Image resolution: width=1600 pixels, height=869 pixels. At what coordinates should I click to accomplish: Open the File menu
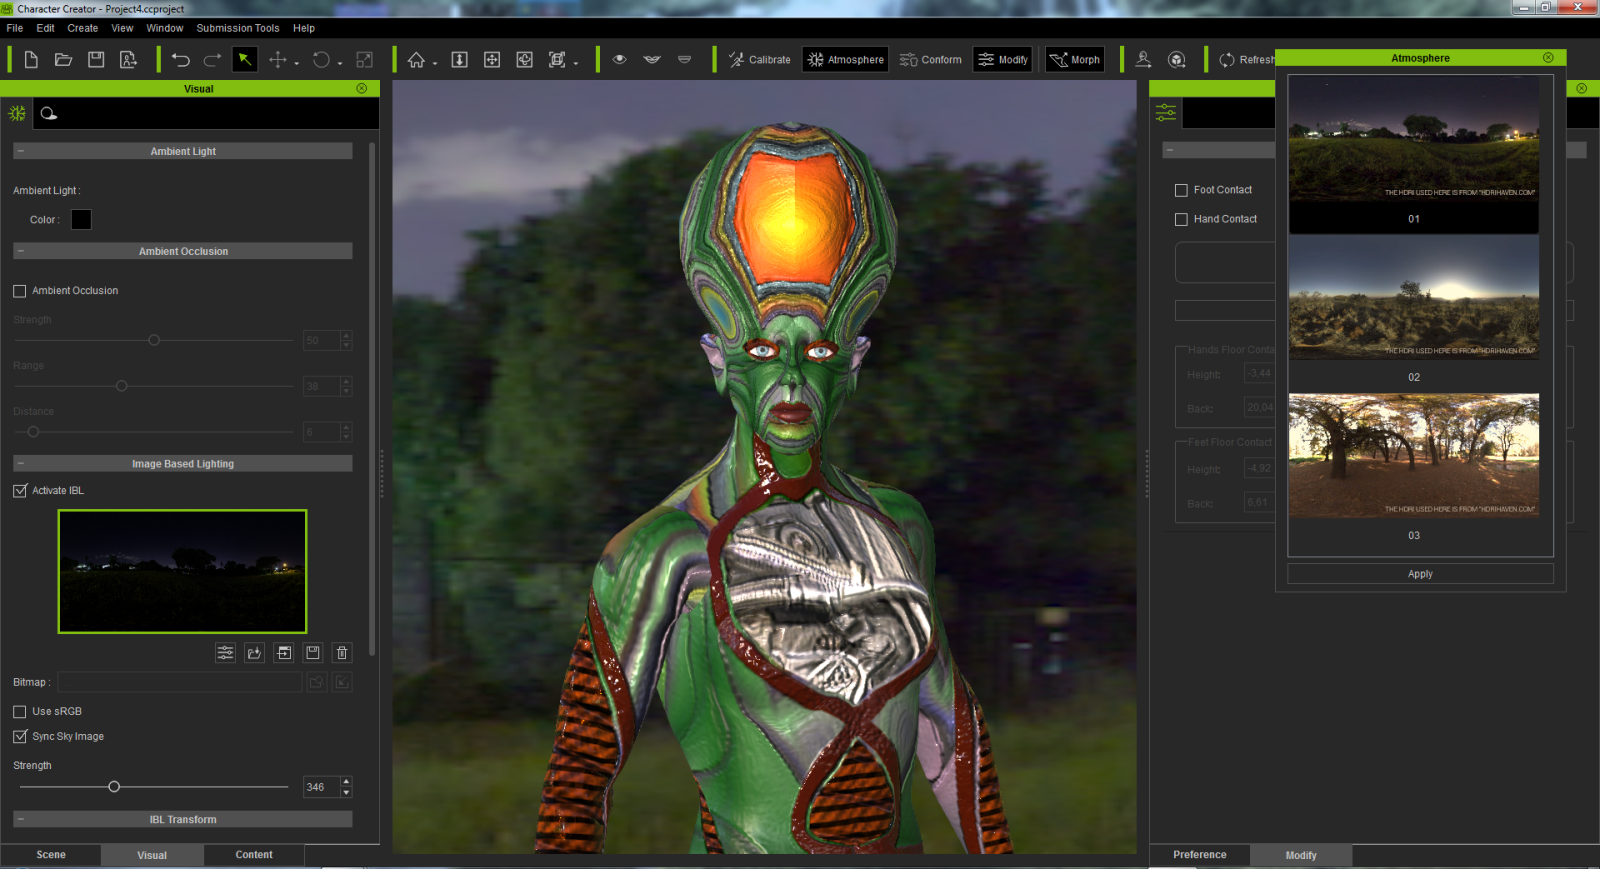15,28
